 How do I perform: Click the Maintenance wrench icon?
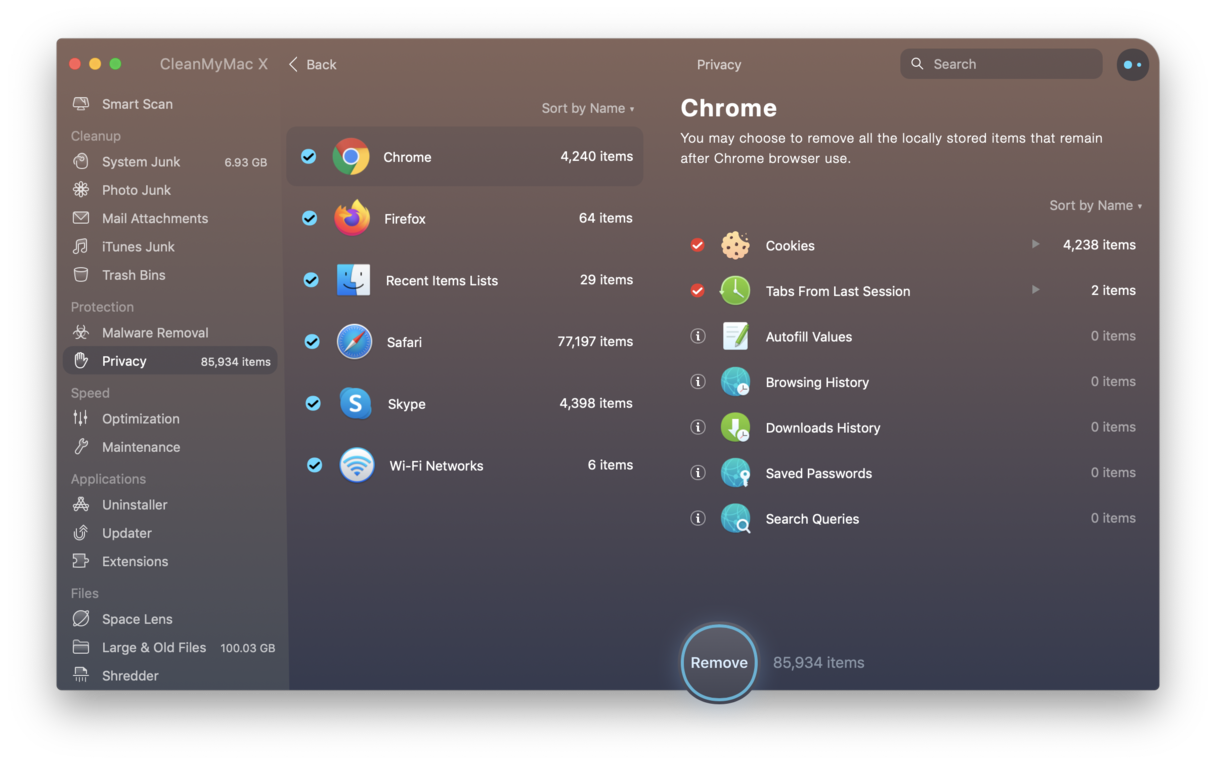[81, 447]
